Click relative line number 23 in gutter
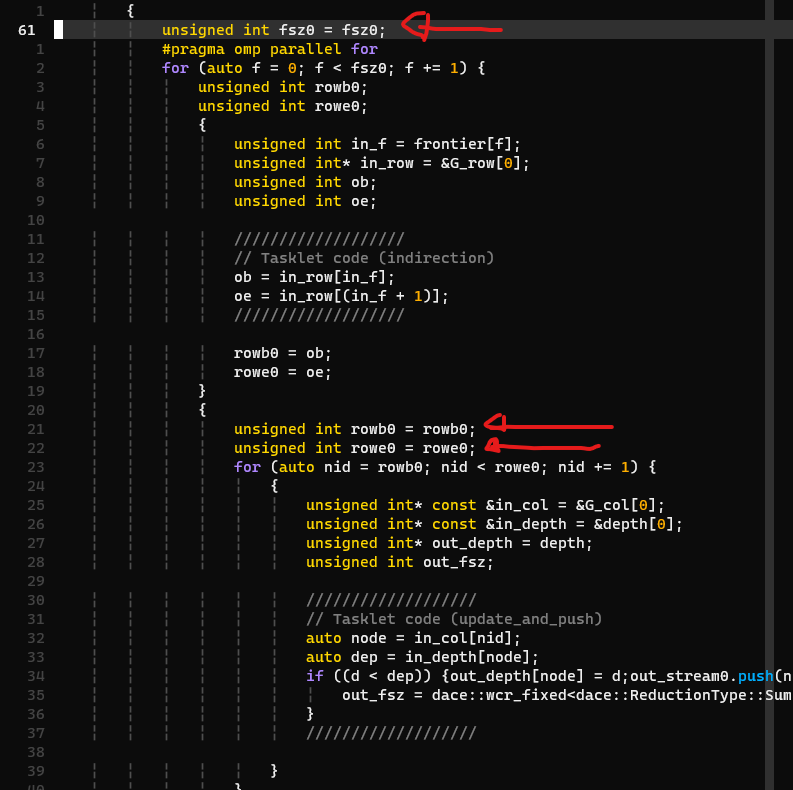 point(35,467)
